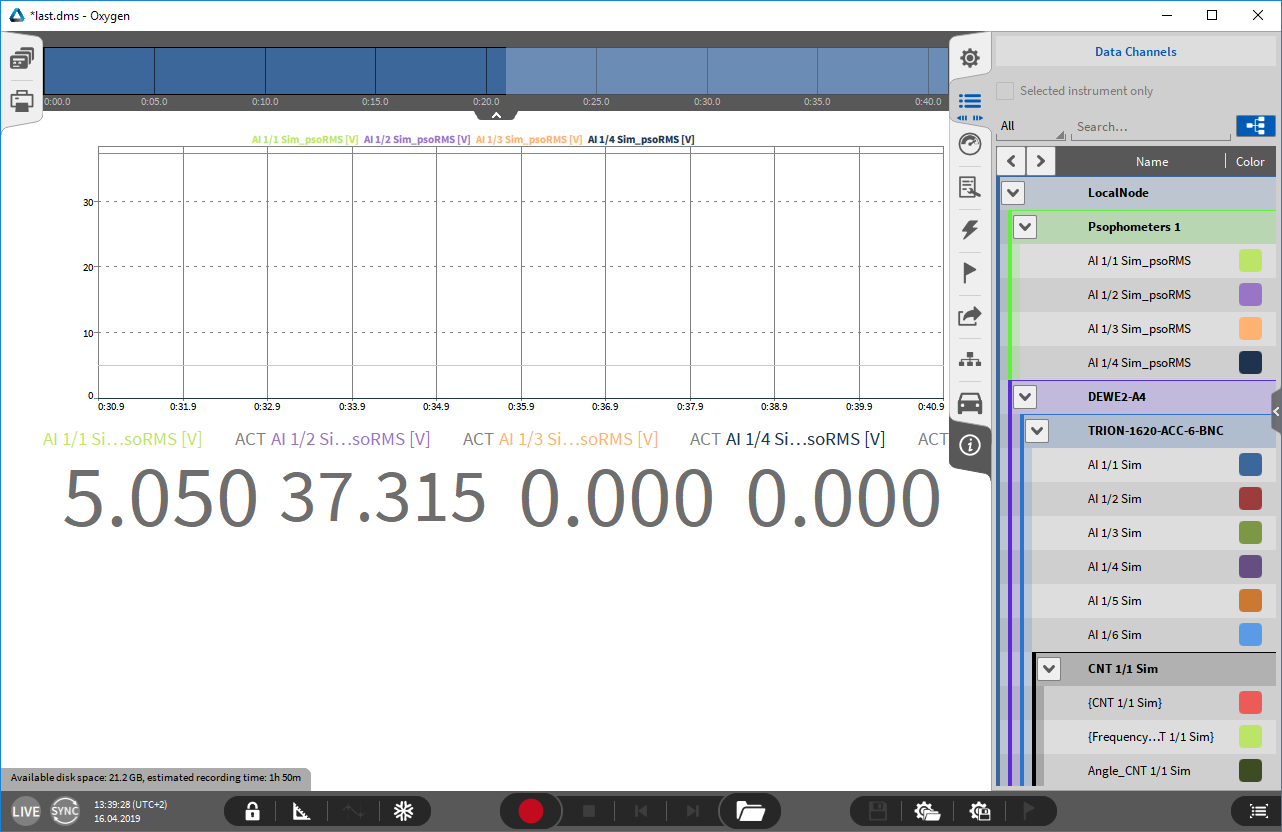Open the measurement file folder icon

point(750,811)
